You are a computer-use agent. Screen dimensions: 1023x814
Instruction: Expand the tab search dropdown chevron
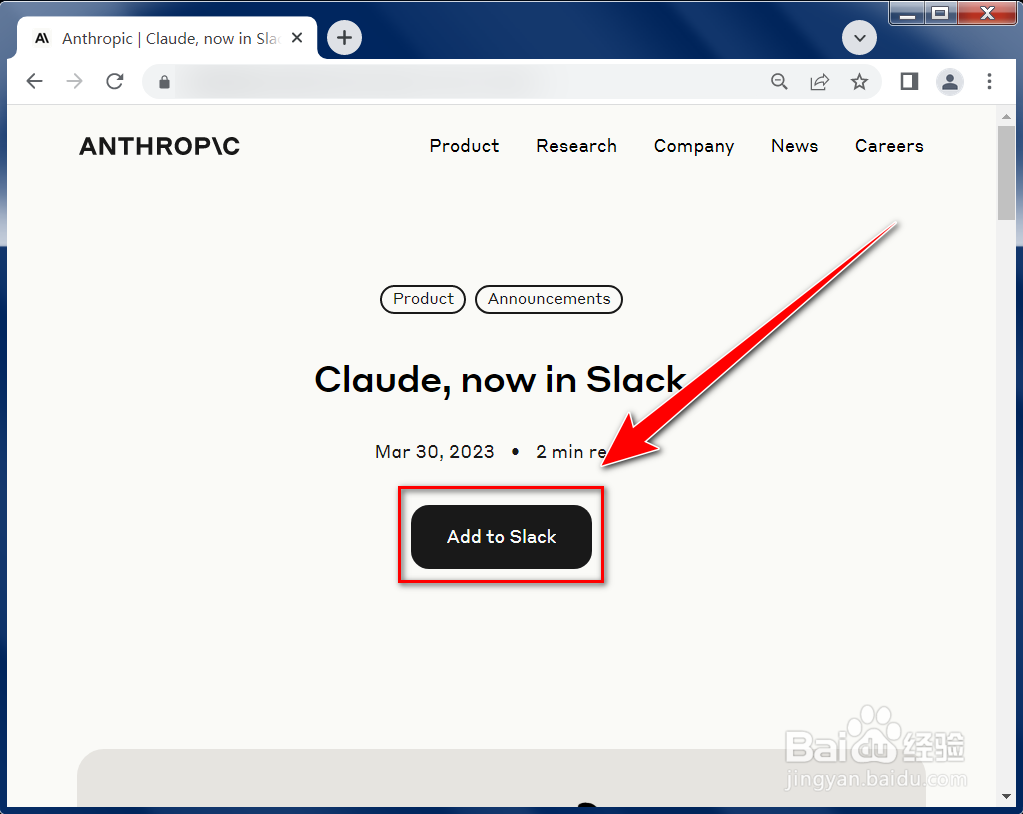pos(859,38)
